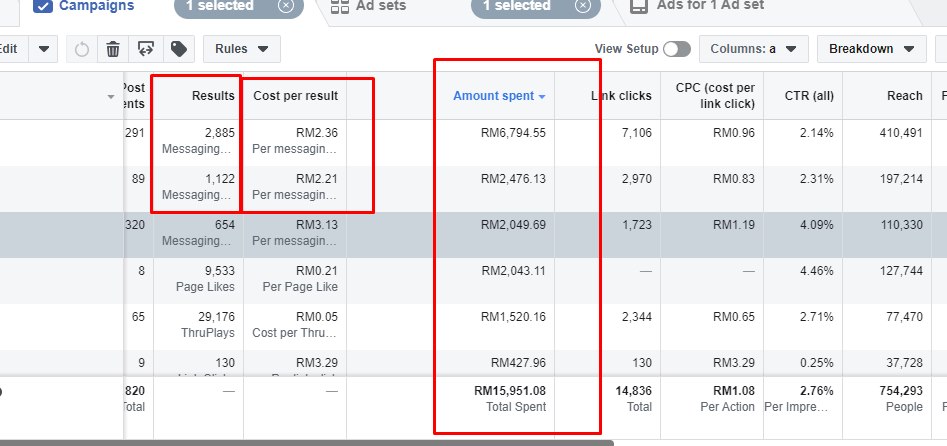Viewport: 947px width, 446px height.
Task: Click the refresh circular arrow icon
Action: tap(82, 49)
